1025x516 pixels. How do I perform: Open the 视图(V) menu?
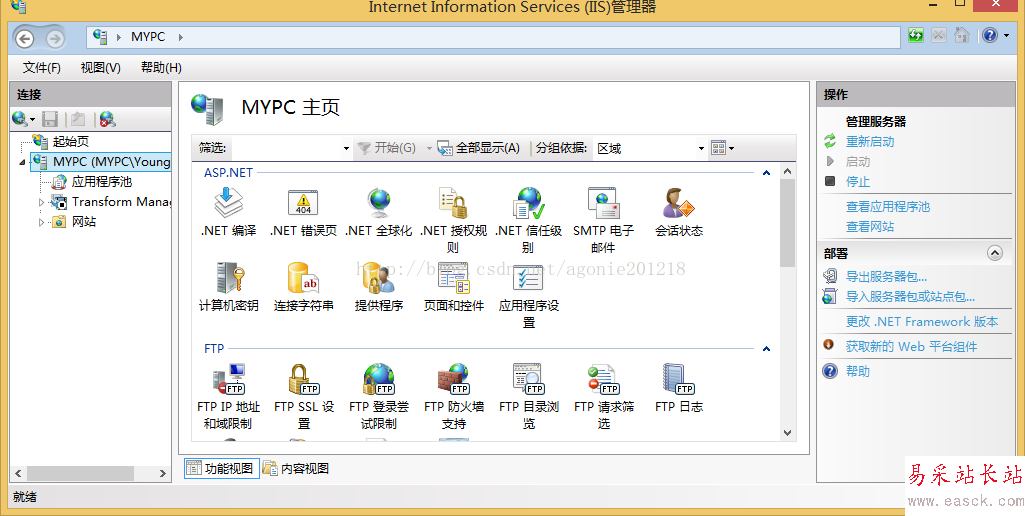[101, 67]
